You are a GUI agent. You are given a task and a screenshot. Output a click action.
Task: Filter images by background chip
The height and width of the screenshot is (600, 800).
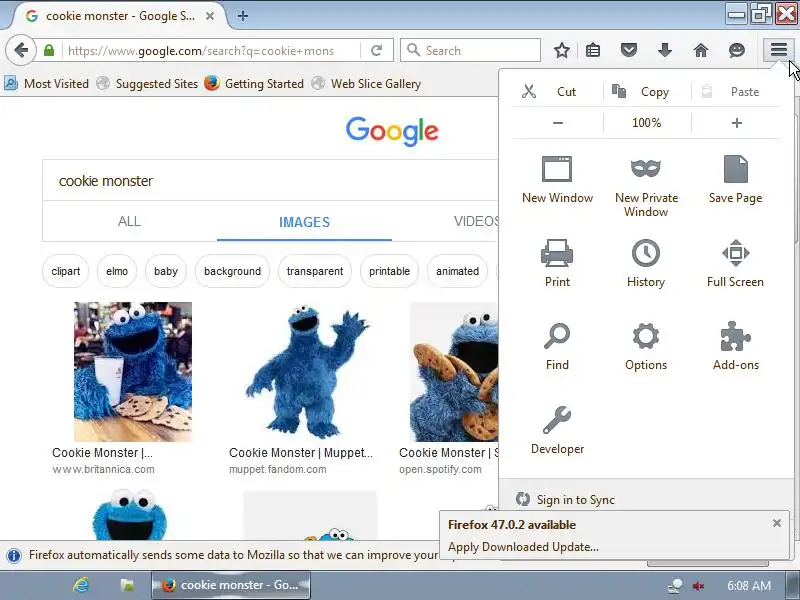point(232,271)
